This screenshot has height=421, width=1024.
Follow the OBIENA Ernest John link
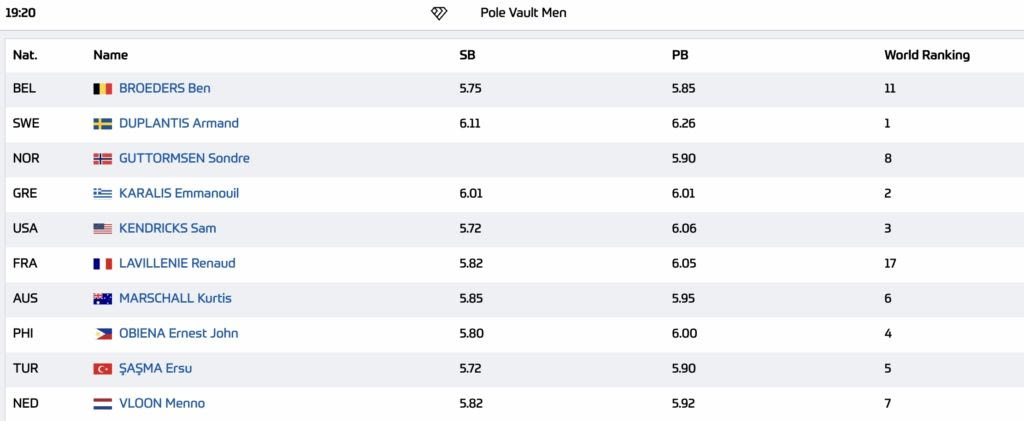[x=178, y=333]
